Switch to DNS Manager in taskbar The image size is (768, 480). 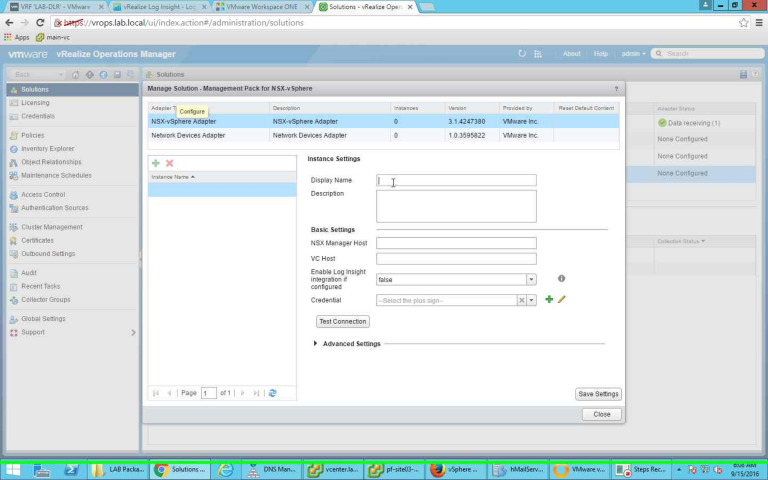click(271, 470)
